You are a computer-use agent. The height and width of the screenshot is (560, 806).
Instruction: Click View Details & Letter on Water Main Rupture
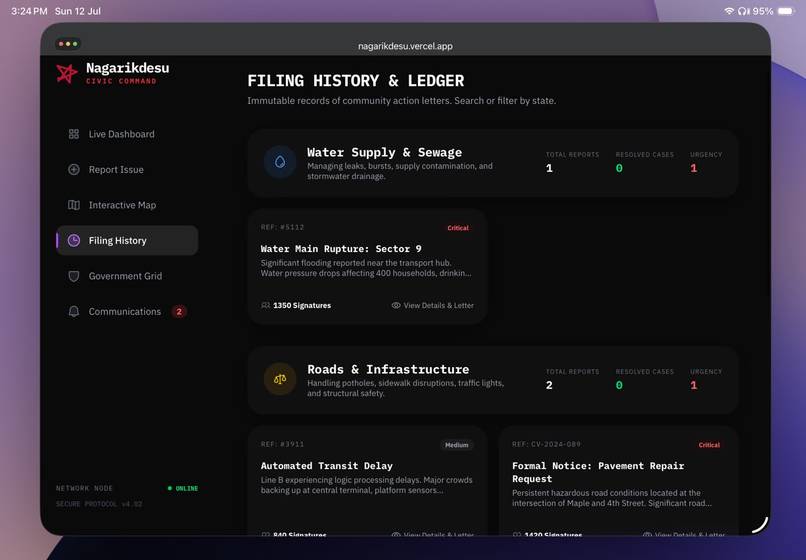point(432,305)
